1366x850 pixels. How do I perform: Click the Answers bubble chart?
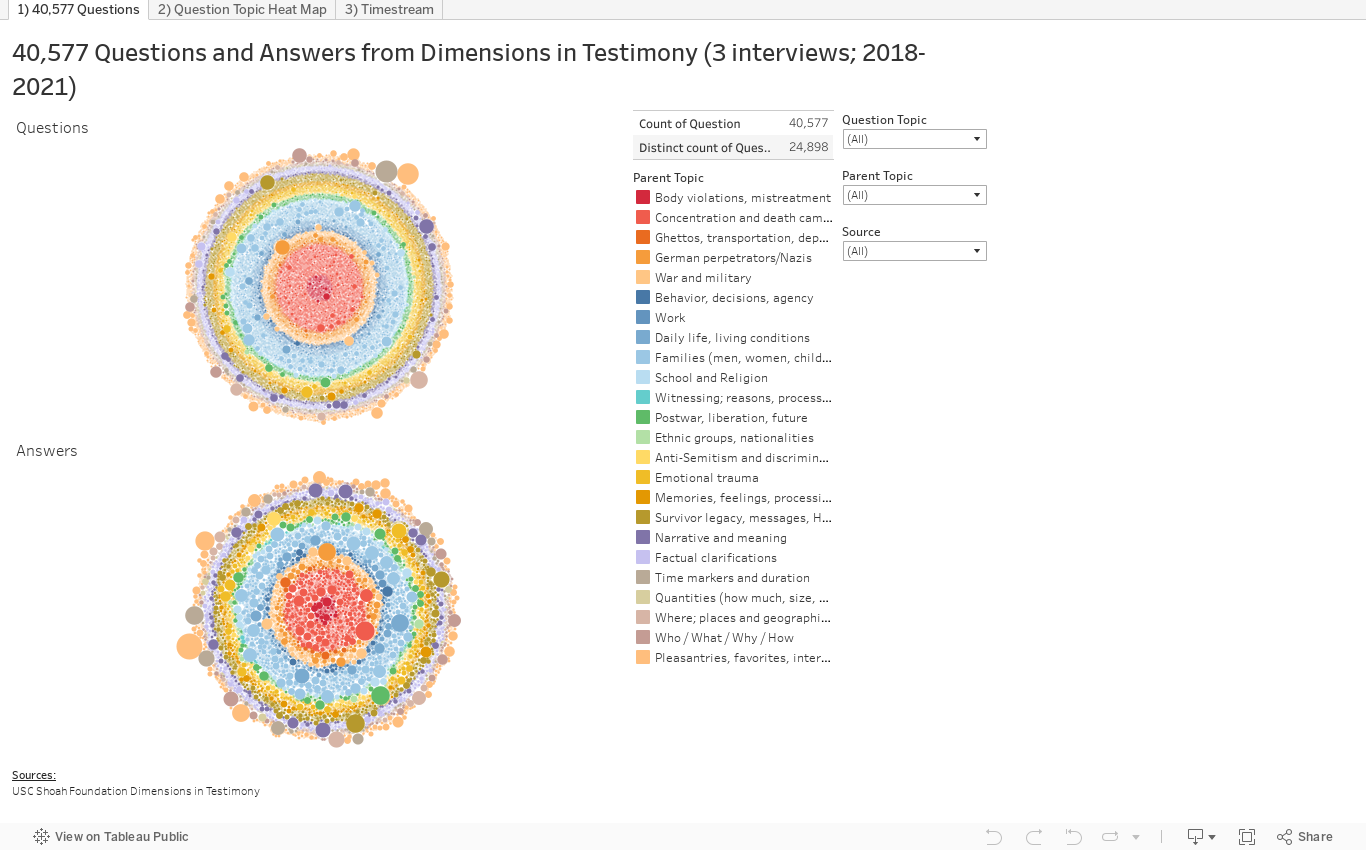[318, 608]
